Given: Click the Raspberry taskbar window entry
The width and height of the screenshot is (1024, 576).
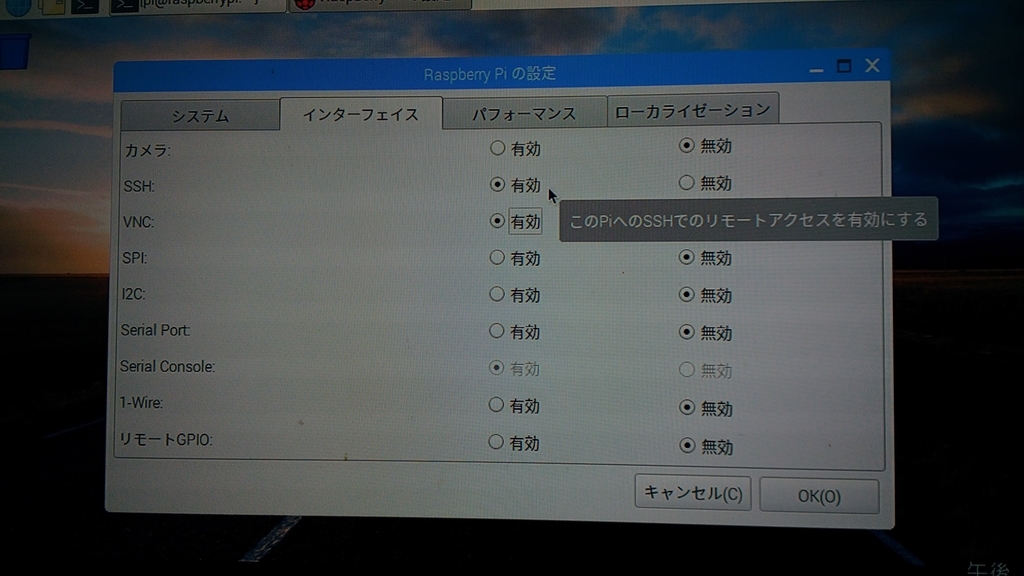Looking at the screenshot, I should pyautogui.click(x=380, y=4).
